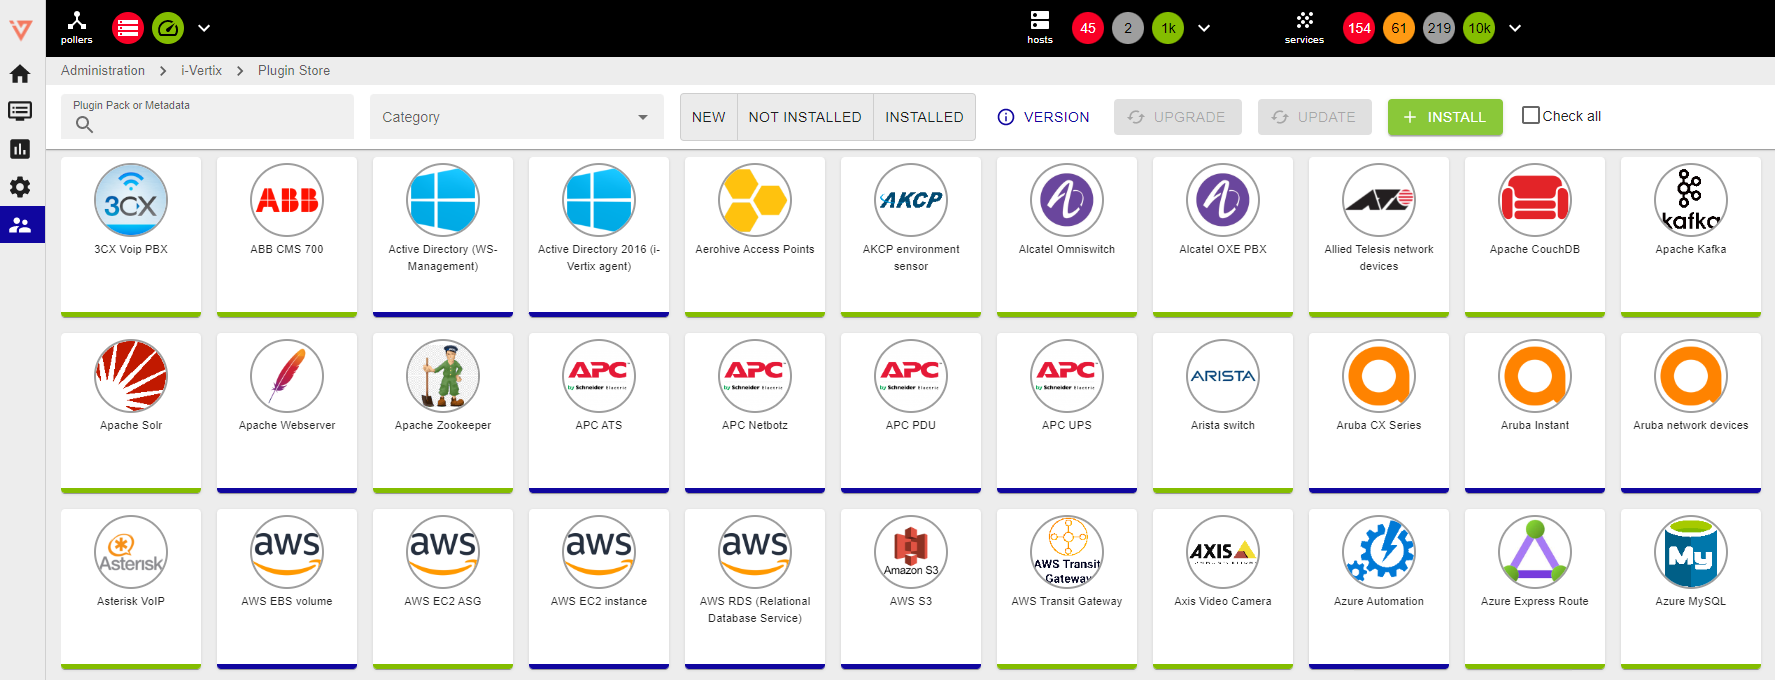Select APC Netbotz plugin
This screenshot has width=1775, height=680.
click(x=755, y=413)
